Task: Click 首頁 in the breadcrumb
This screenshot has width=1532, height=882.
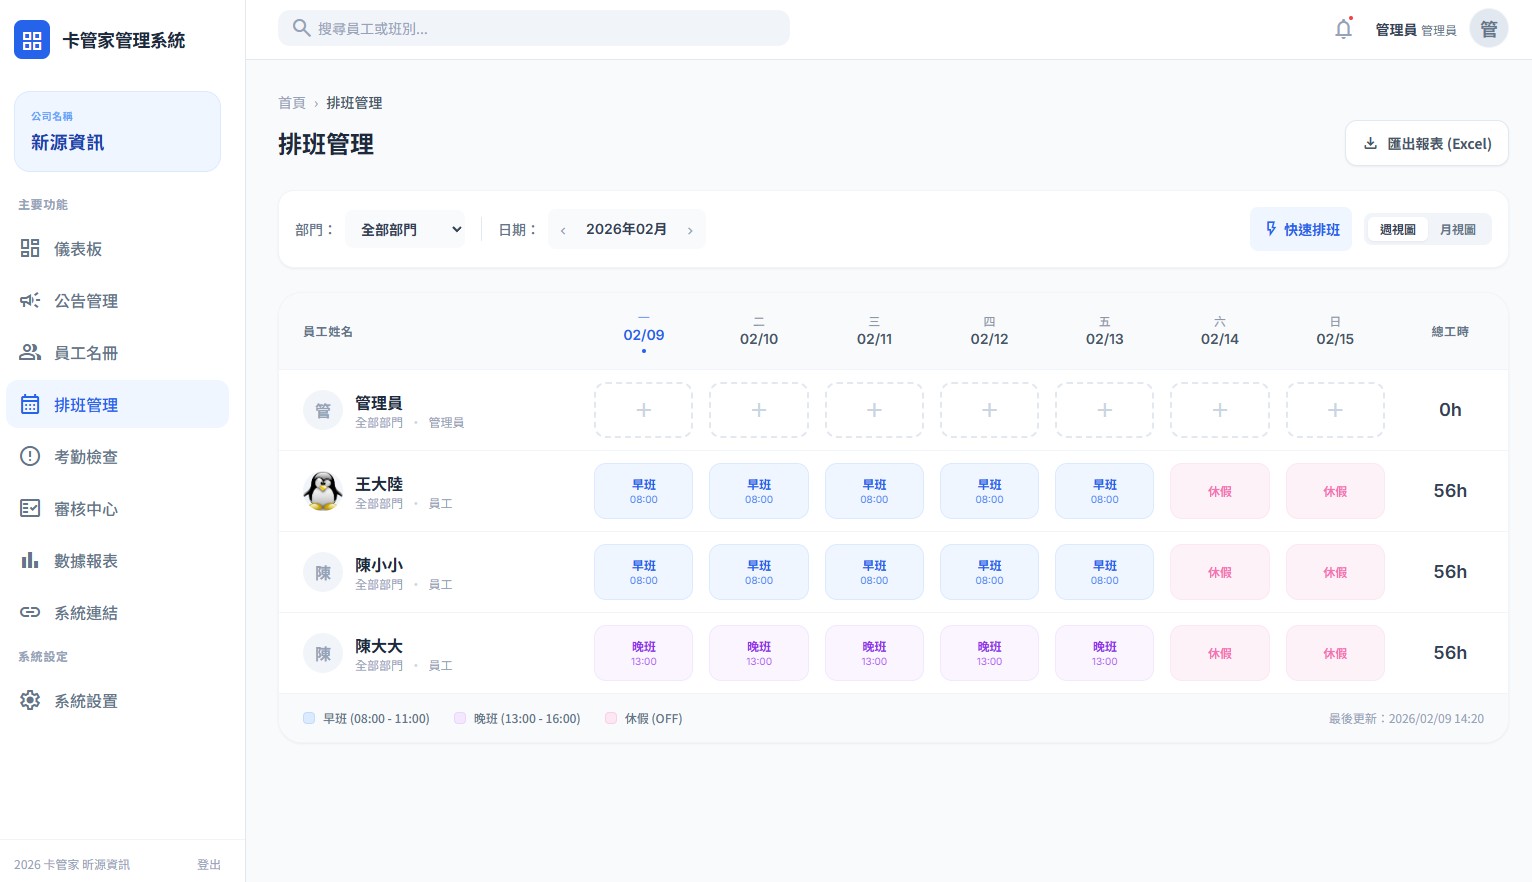Action: point(291,103)
